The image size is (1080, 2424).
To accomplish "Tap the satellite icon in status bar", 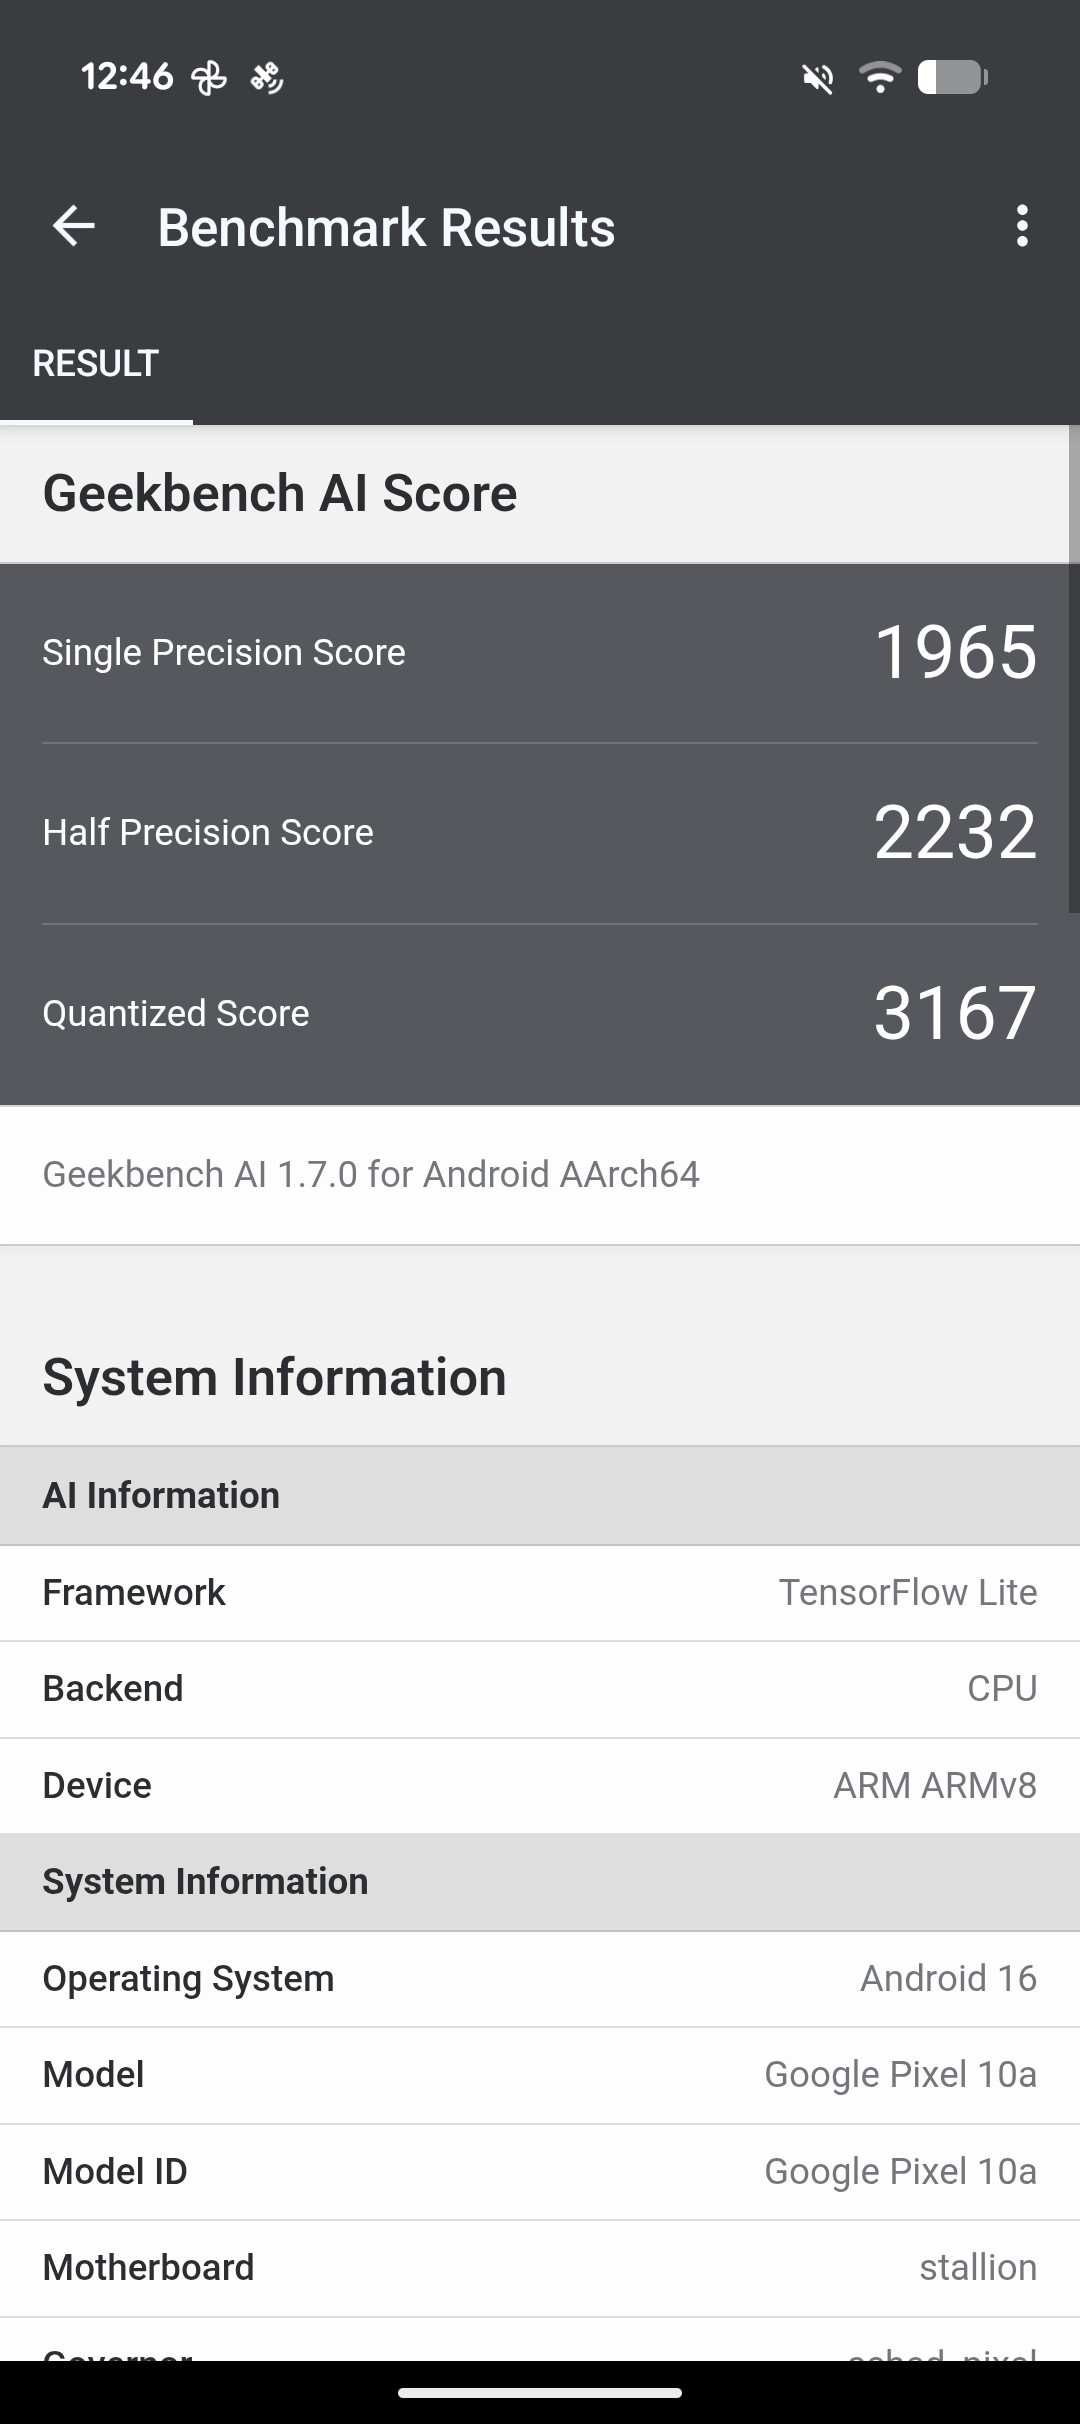I will coord(267,77).
